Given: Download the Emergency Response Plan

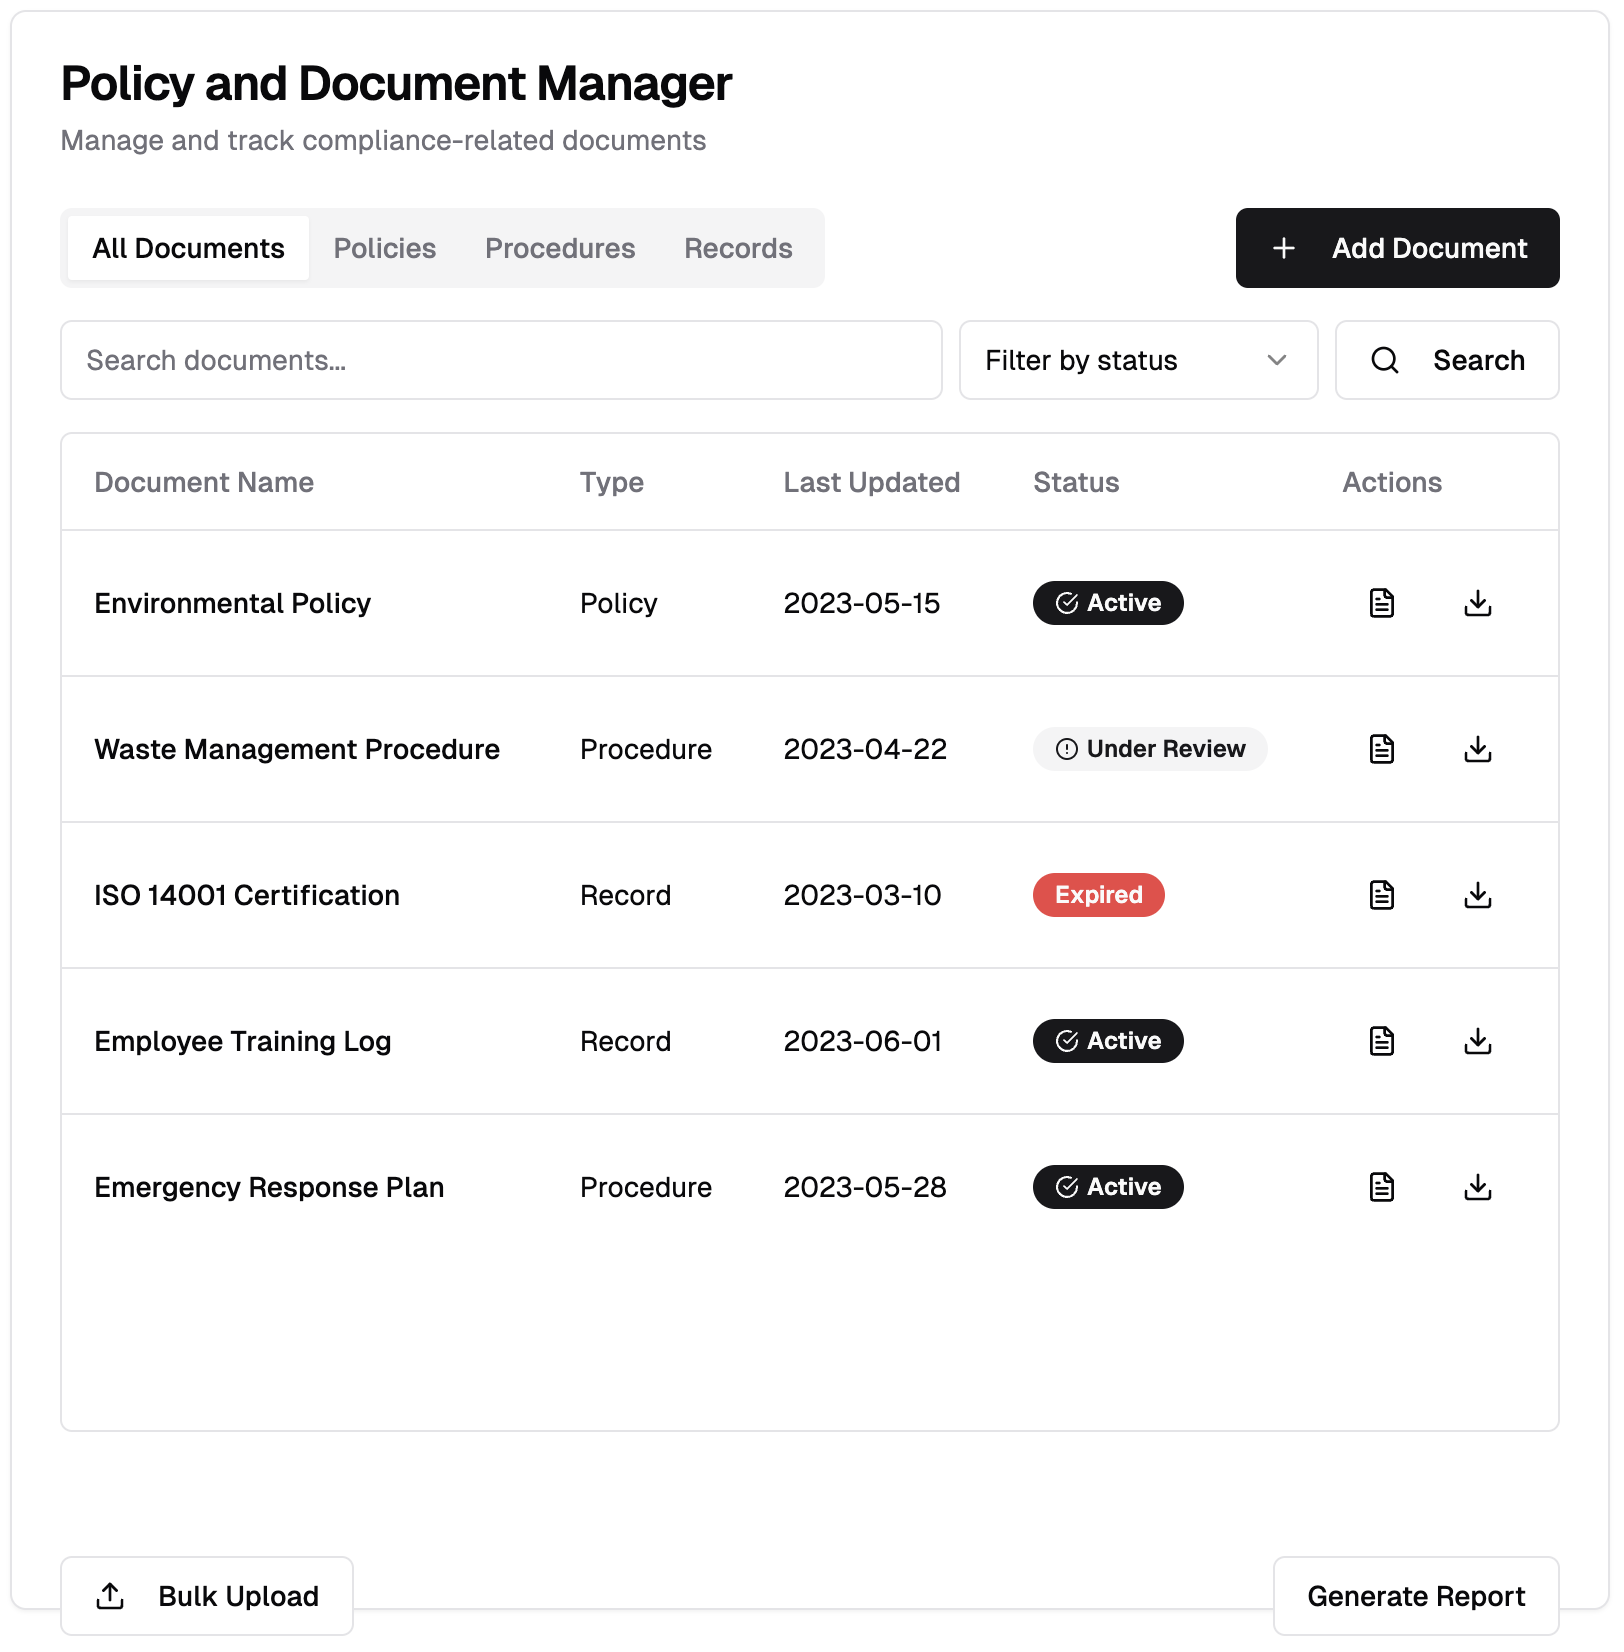Looking at the screenshot, I should pos(1478,1187).
